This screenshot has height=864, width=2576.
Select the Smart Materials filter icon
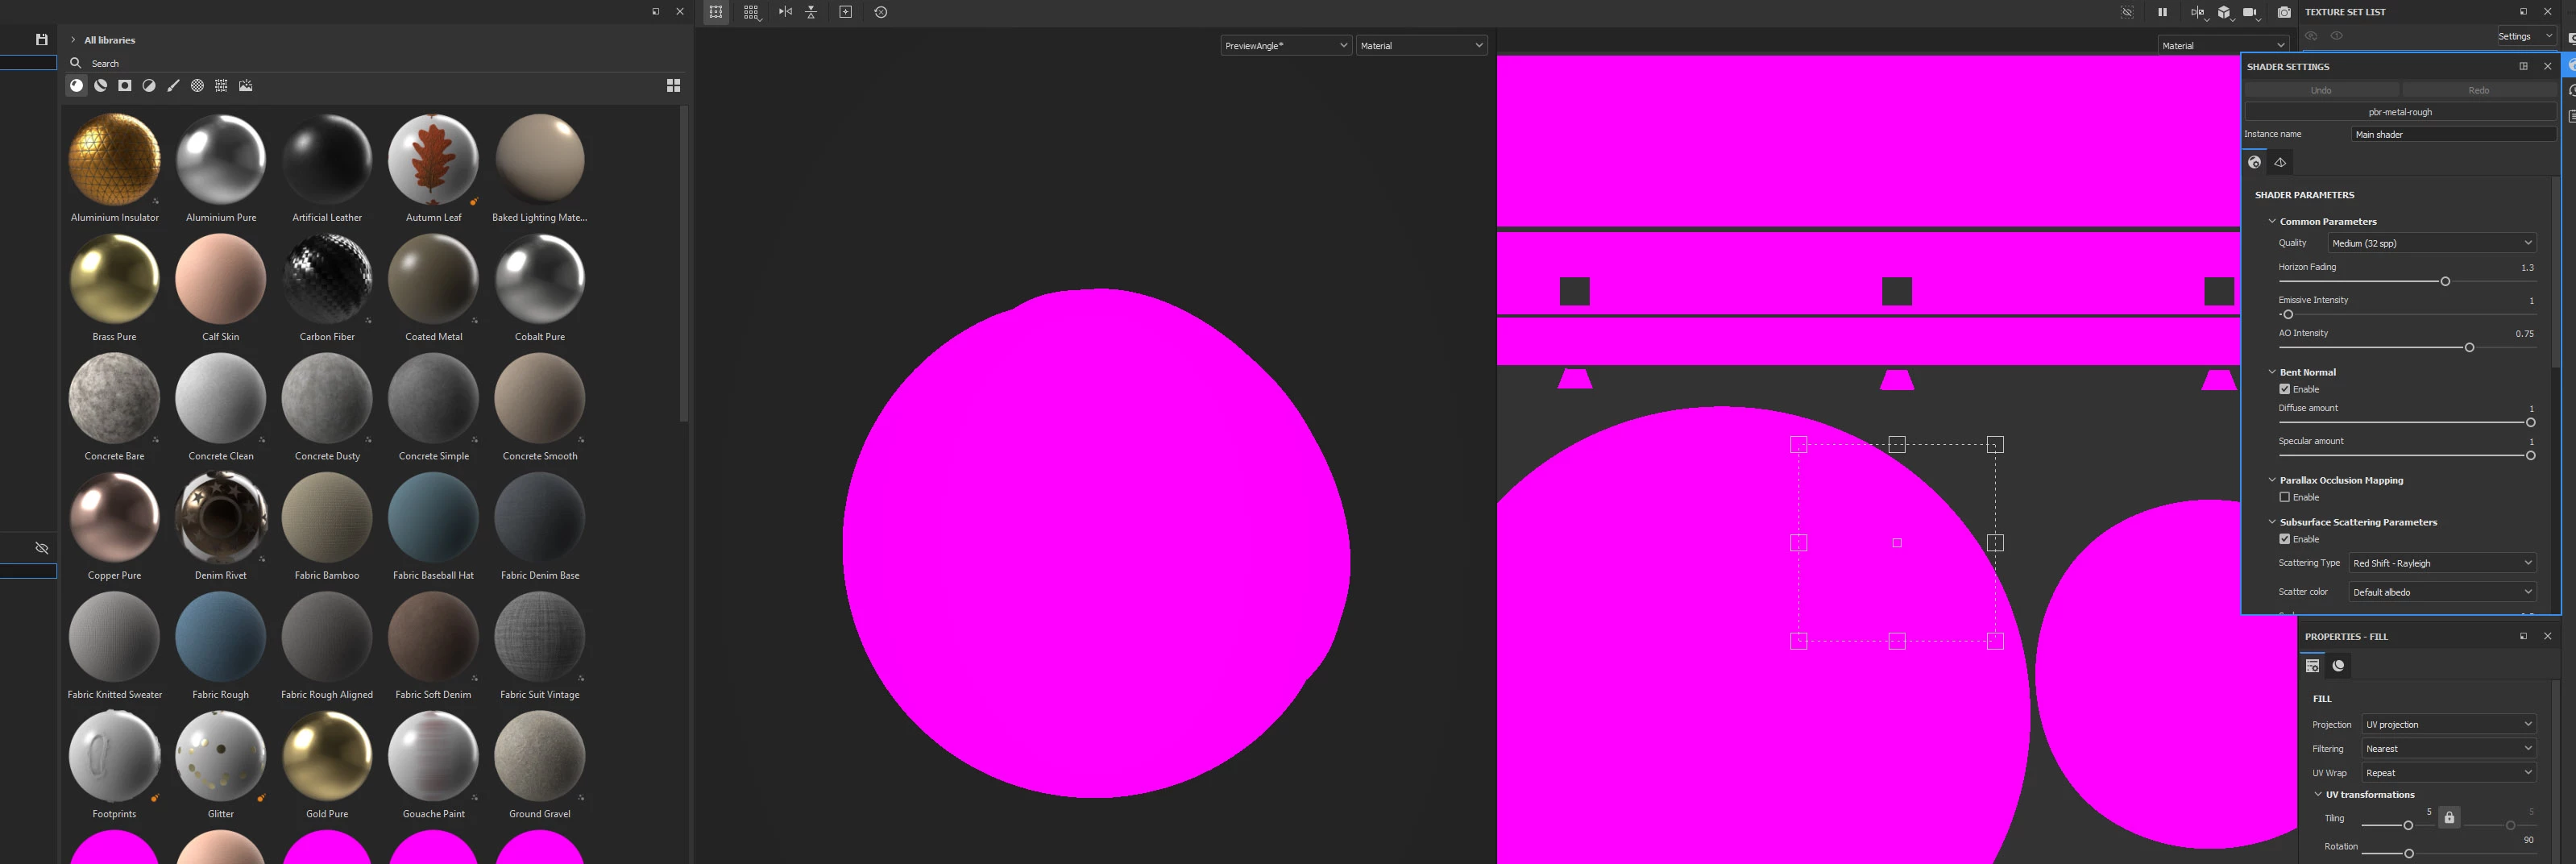coord(100,86)
